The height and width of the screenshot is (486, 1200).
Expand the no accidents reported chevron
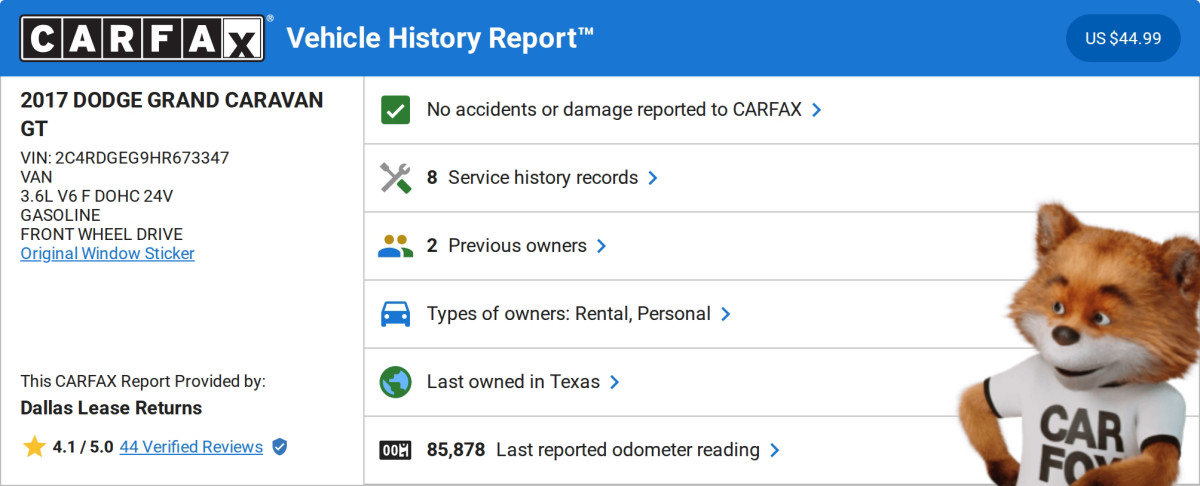coord(816,110)
